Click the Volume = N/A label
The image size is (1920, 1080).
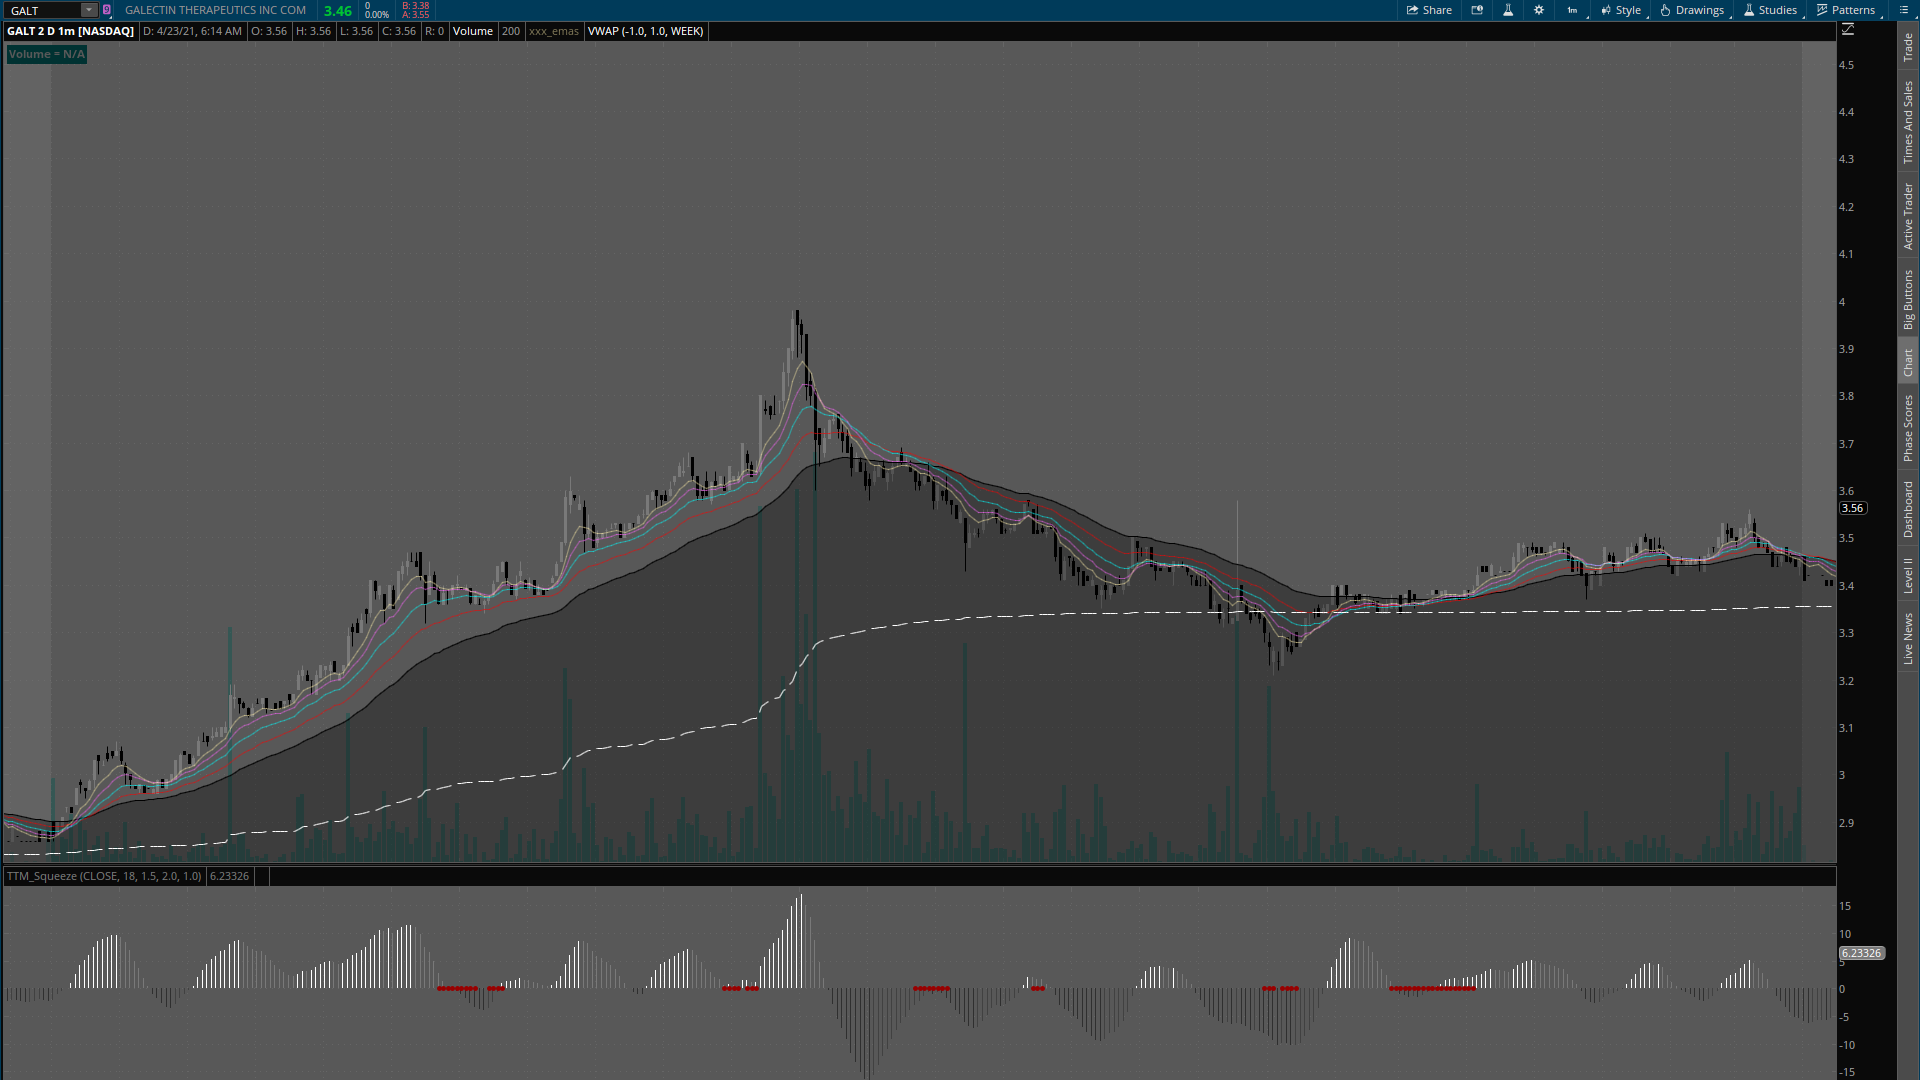pyautogui.click(x=47, y=54)
